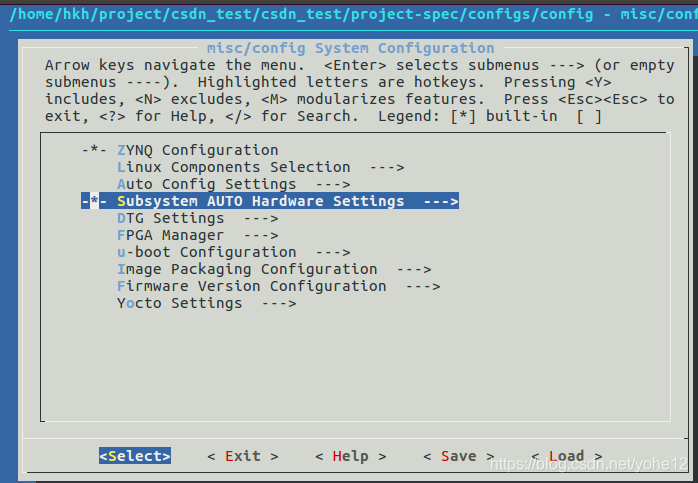Click the Select button
Image resolution: width=698 pixels, height=483 pixels.
(135, 456)
